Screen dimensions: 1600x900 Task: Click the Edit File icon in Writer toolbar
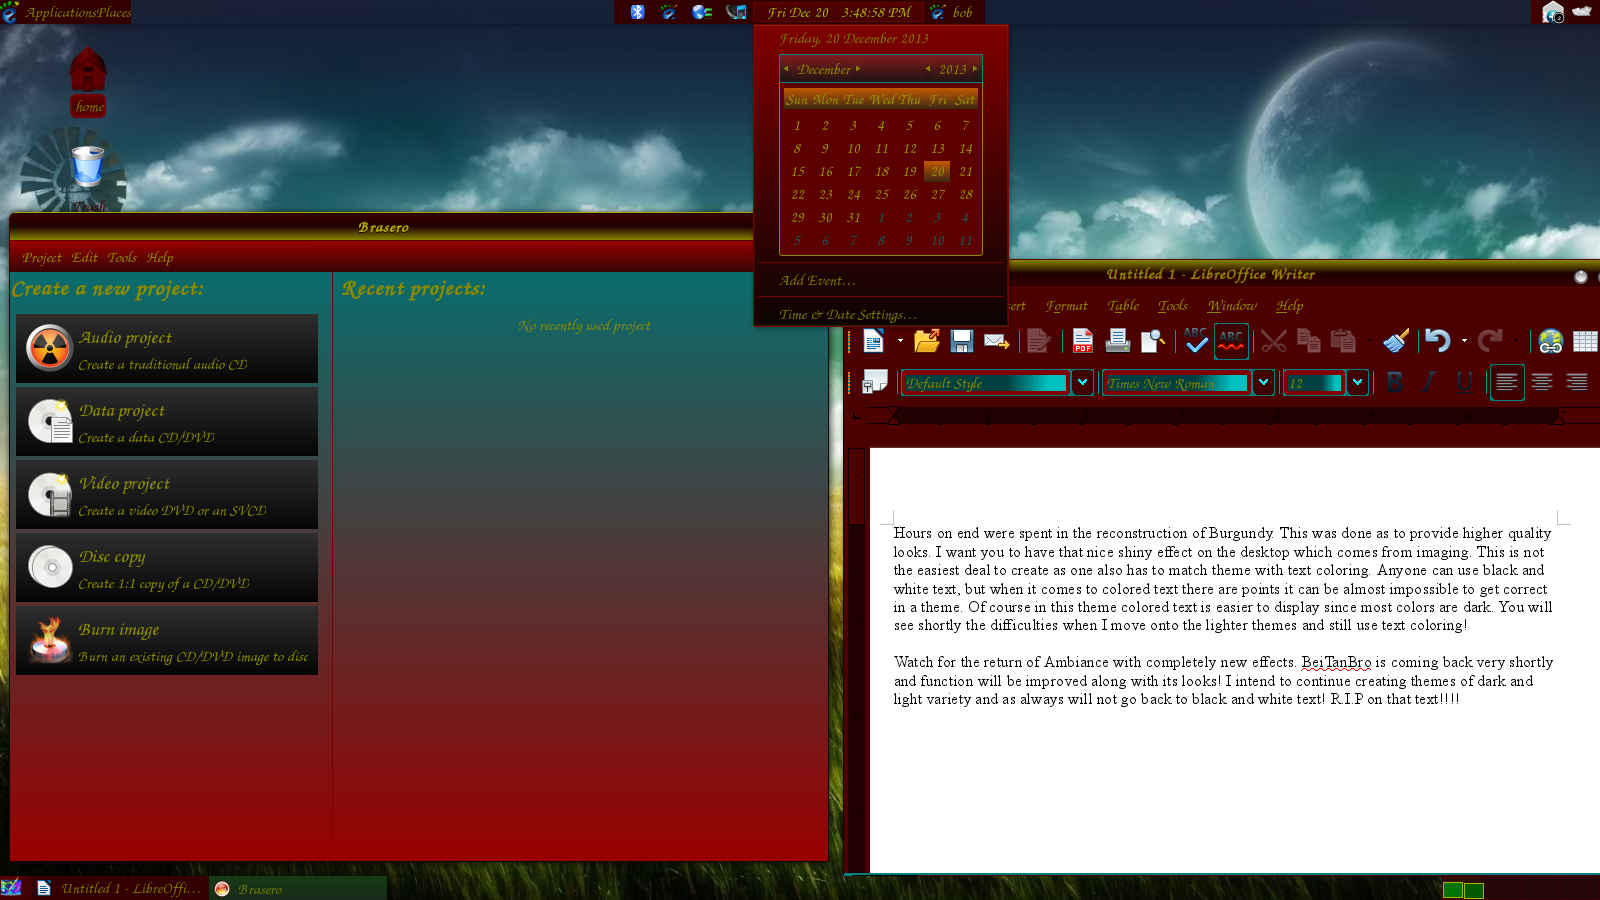click(1039, 341)
